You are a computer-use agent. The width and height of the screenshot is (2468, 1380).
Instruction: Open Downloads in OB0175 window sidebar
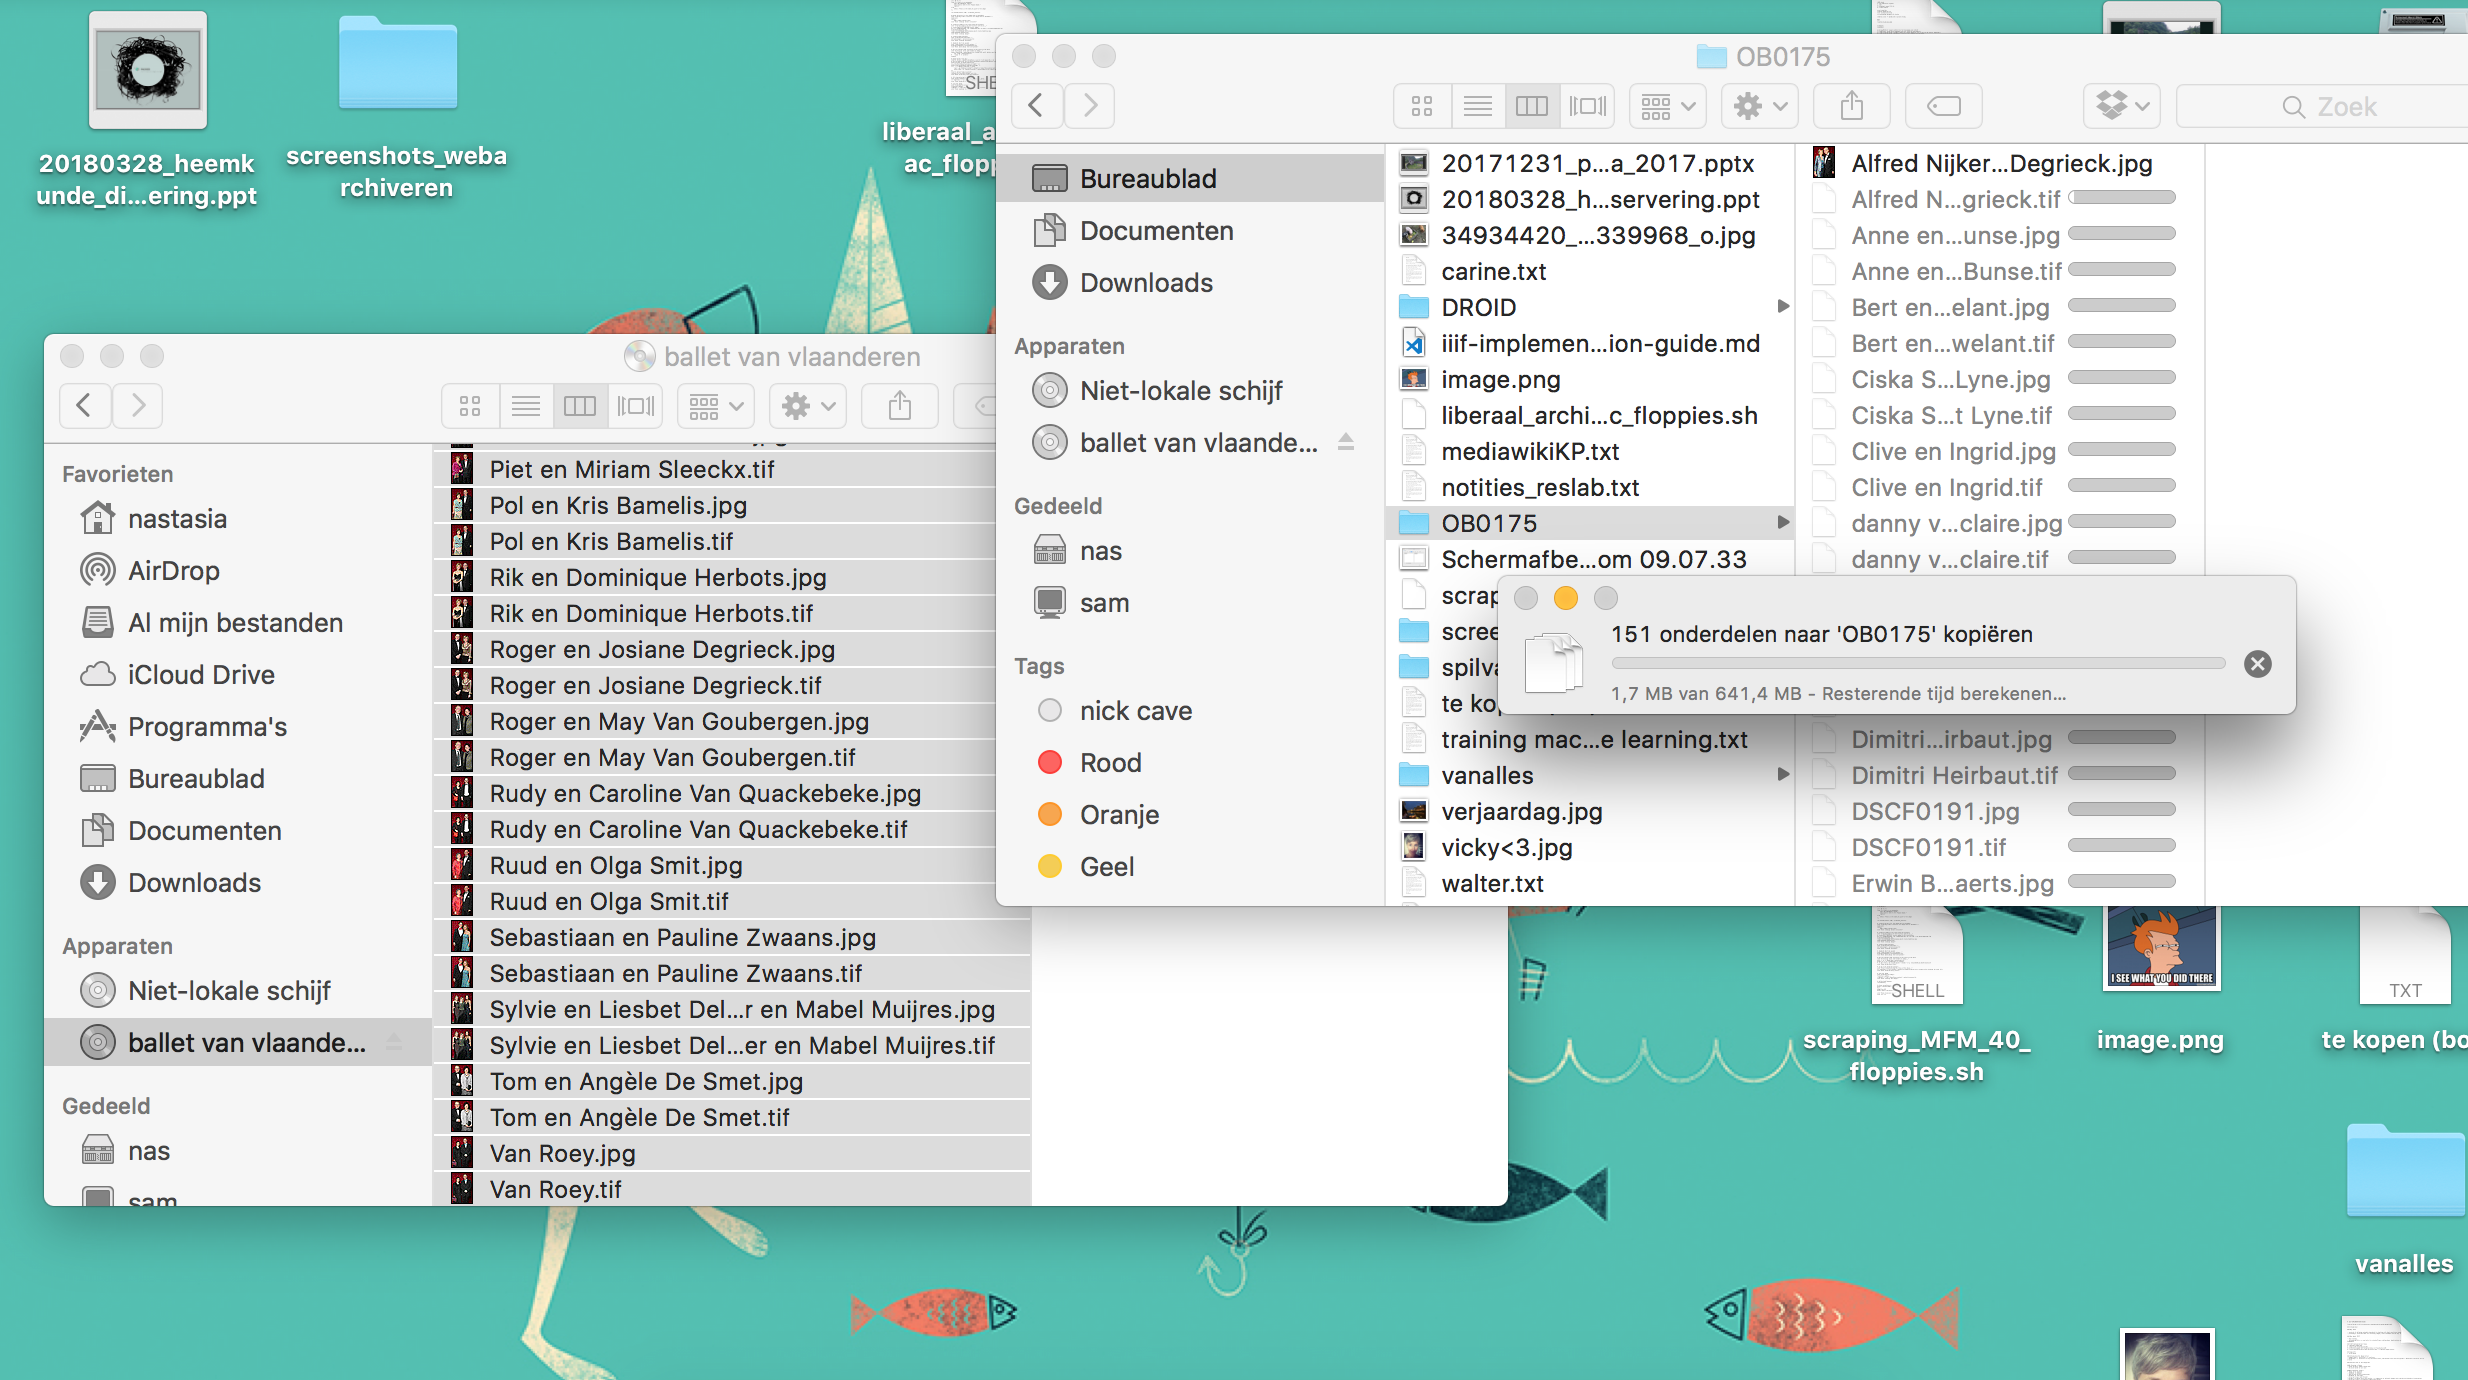(x=1146, y=283)
